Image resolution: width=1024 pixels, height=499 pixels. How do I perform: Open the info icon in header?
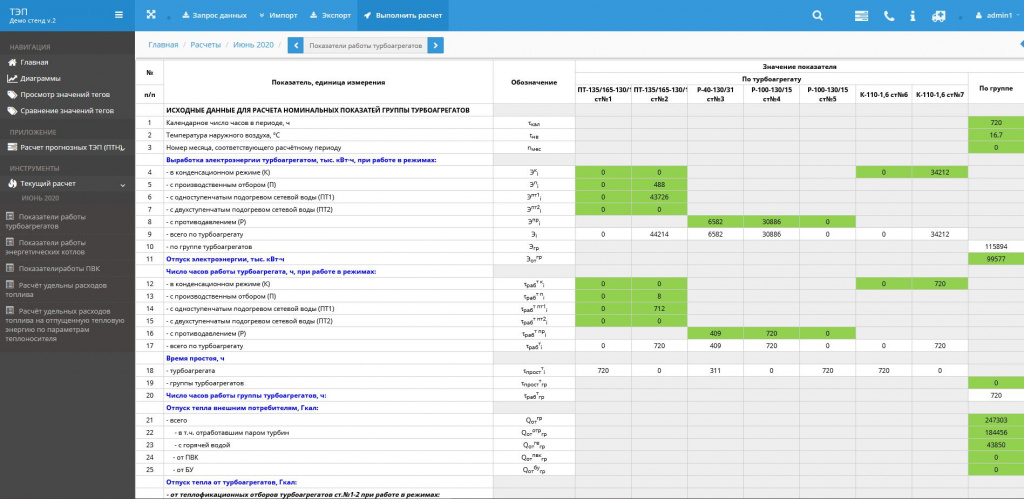tap(912, 16)
